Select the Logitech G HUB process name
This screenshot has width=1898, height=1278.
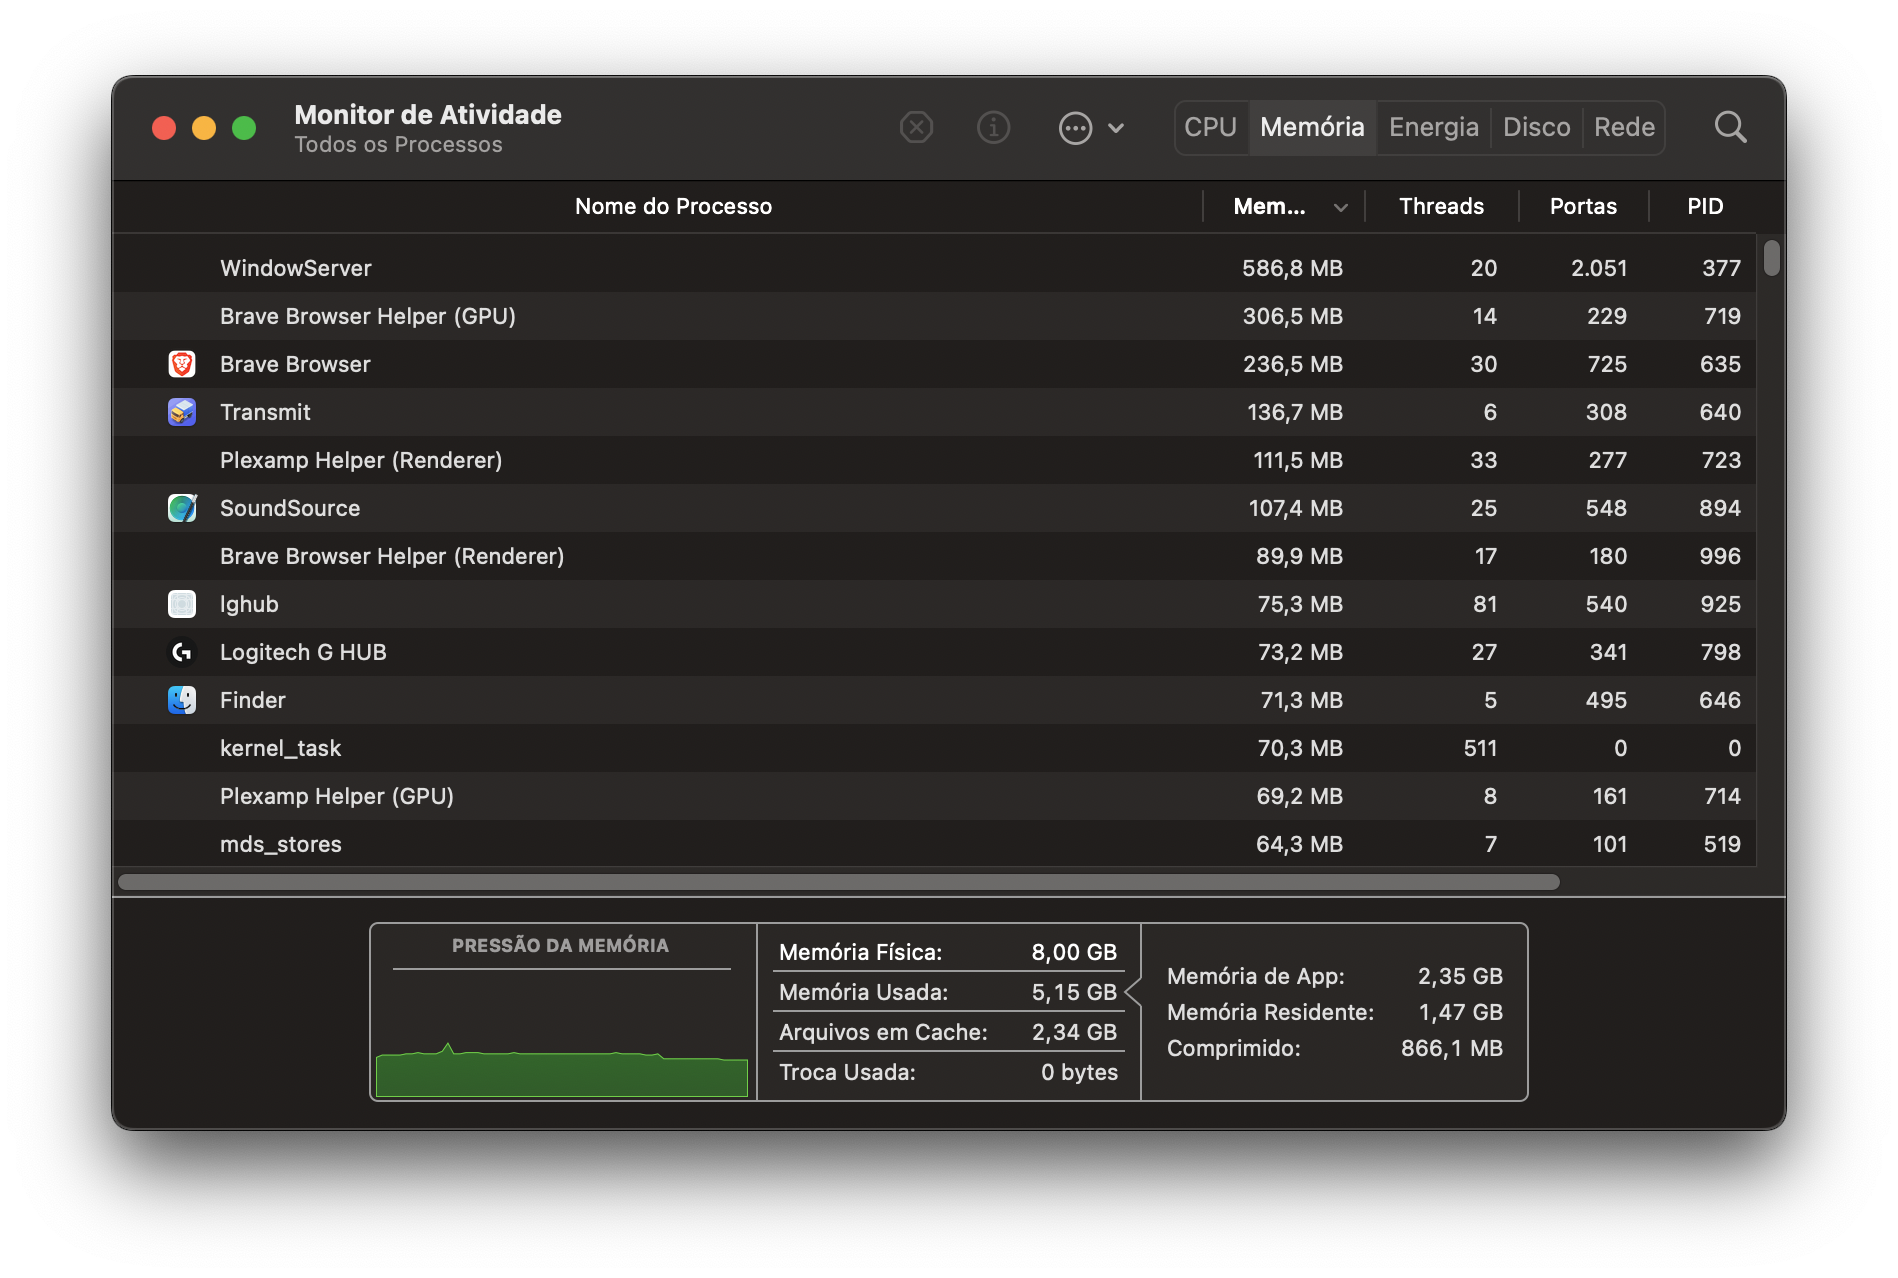pyautogui.click(x=303, y=652)
